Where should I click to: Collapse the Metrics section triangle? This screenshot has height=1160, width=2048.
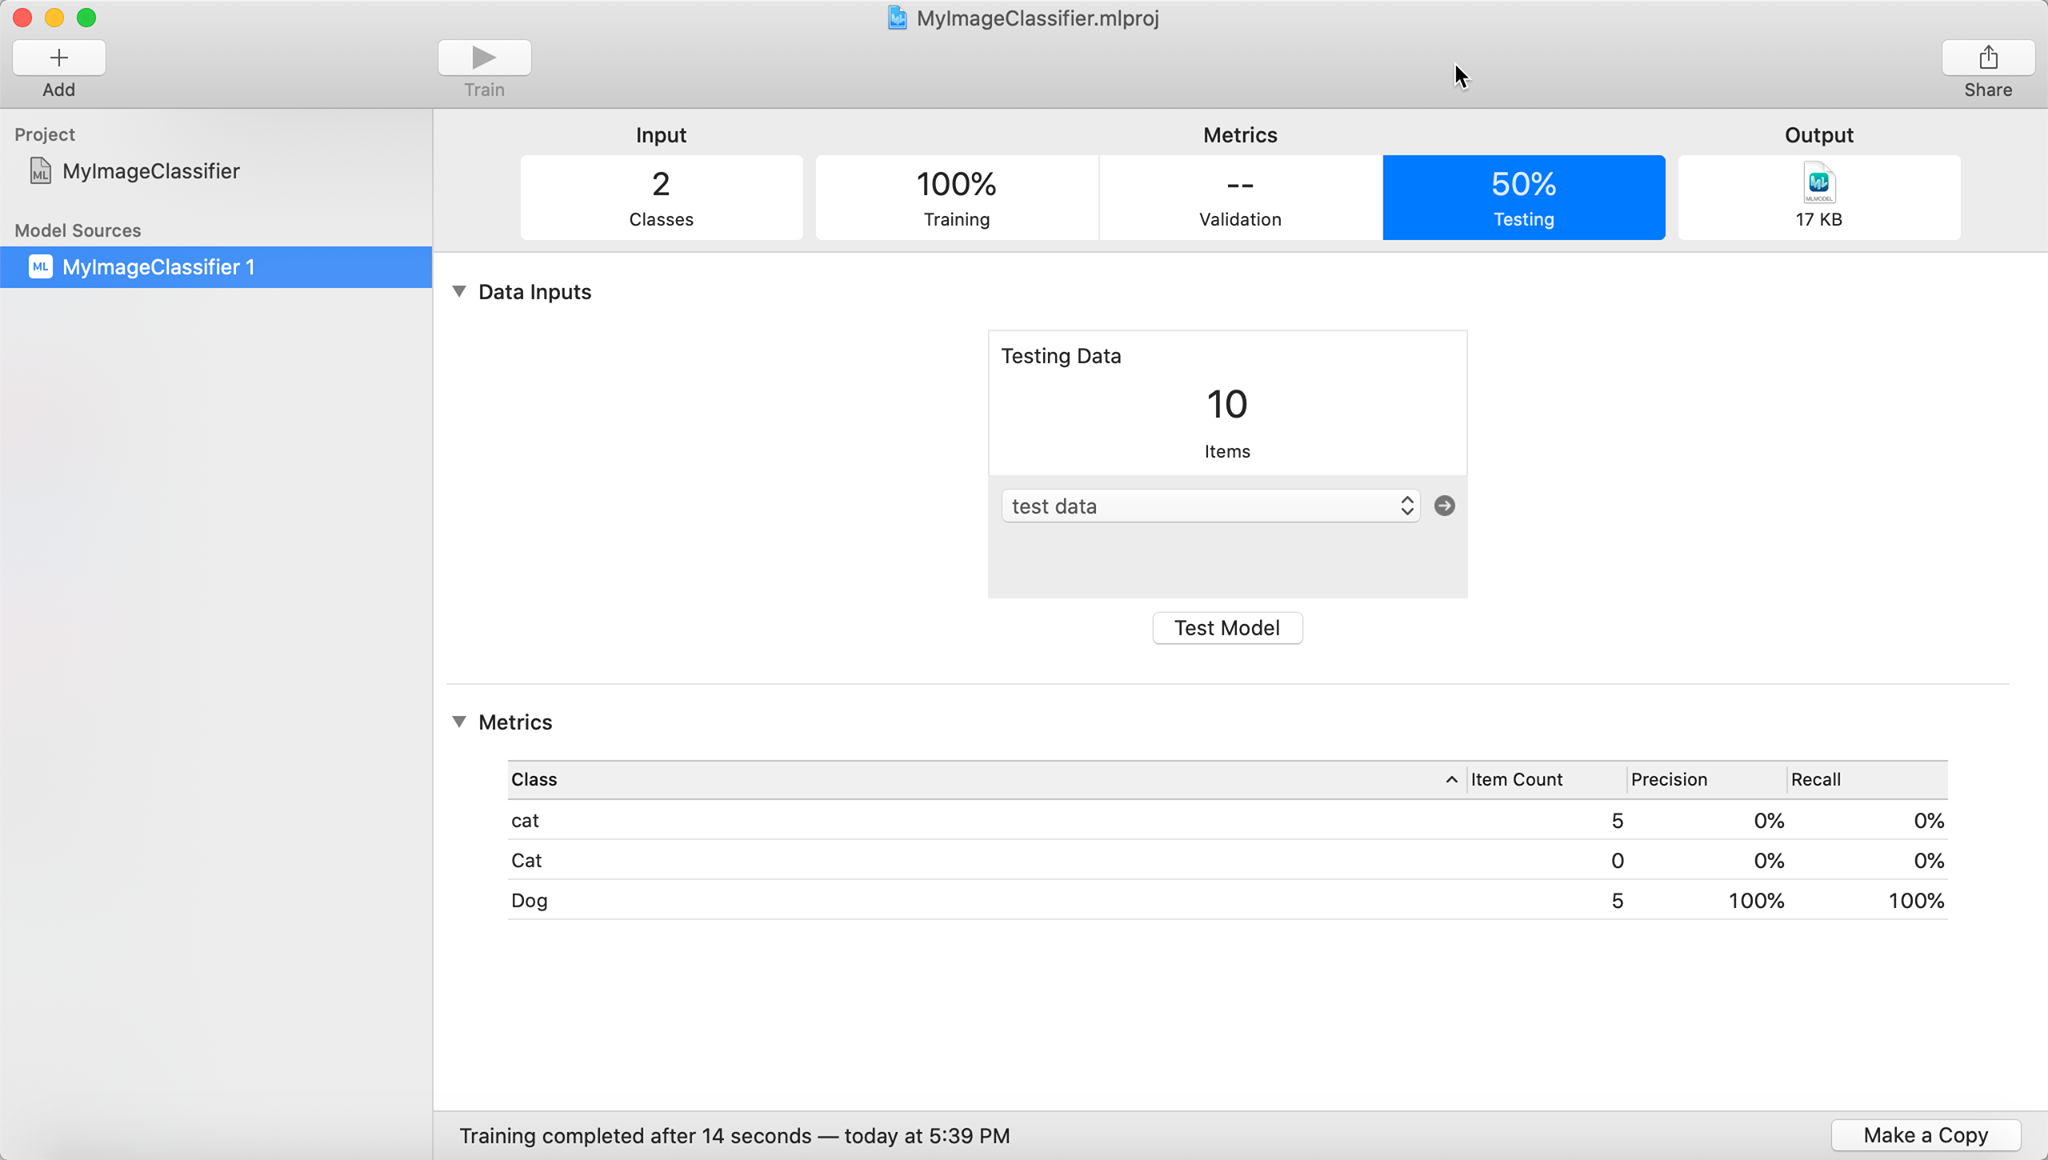click(x=459, y=721)
